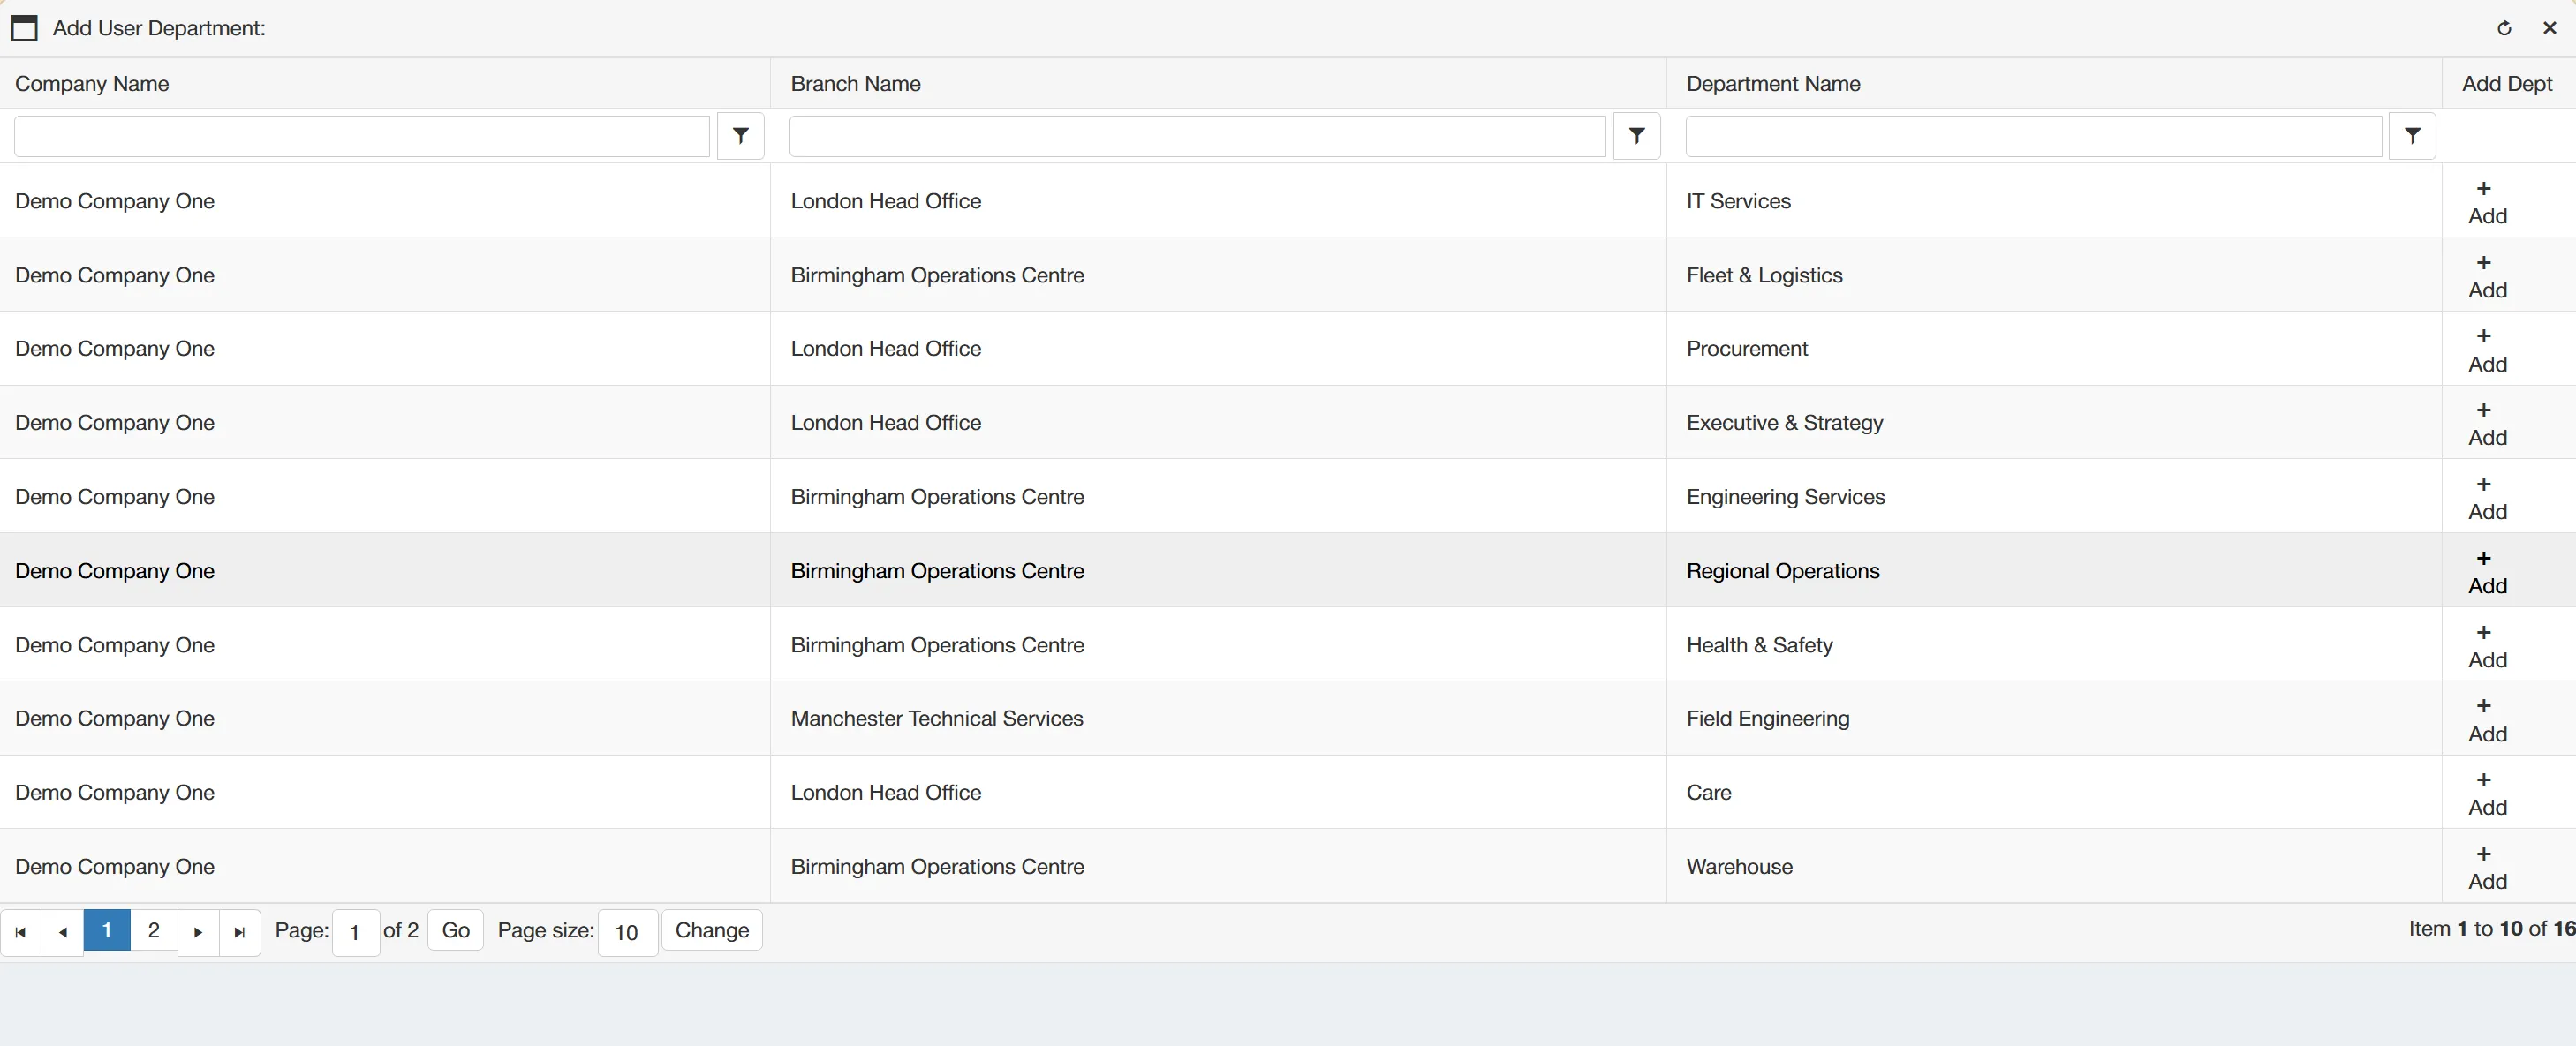Click the Company Name filter icon

pyautogui.click(x=740, y=136)
